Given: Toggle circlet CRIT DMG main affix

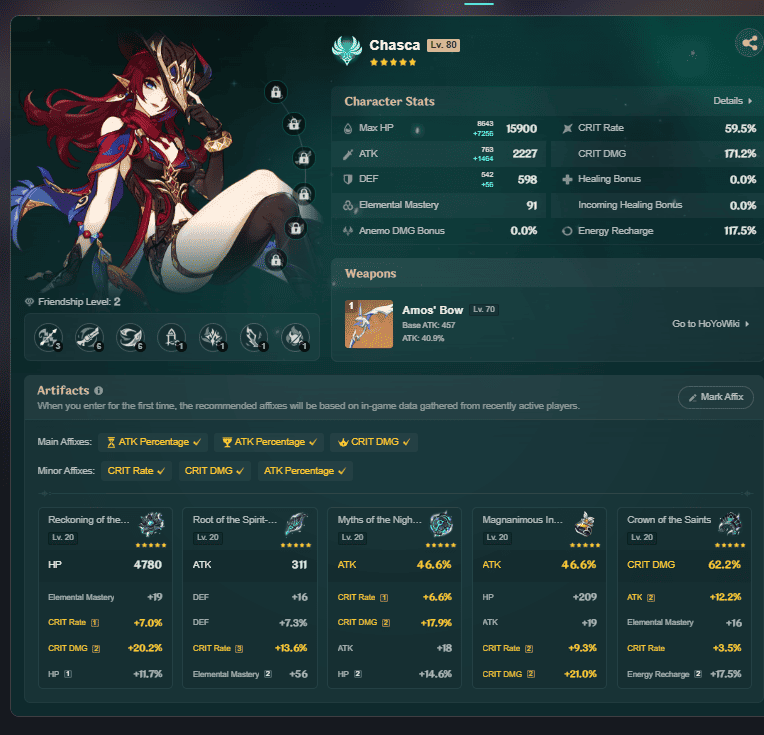Looking at the screenshot, I should [x=374, y=442].
